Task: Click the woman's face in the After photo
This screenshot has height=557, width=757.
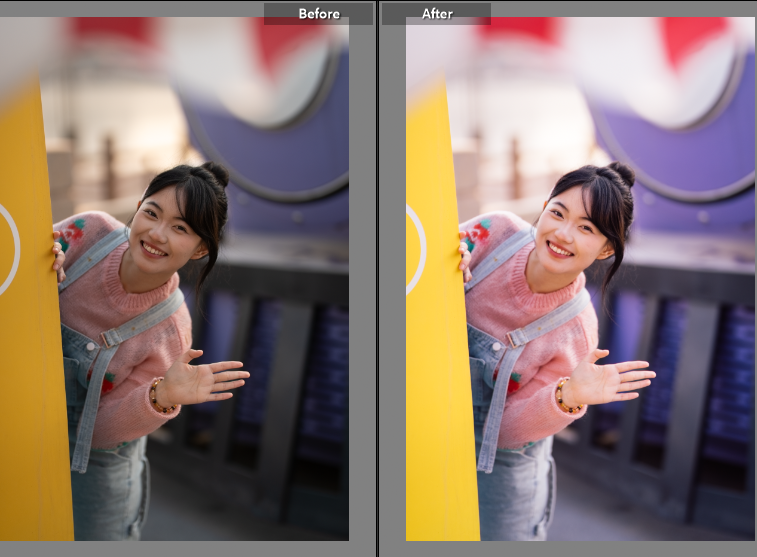Action: [568, 230]
